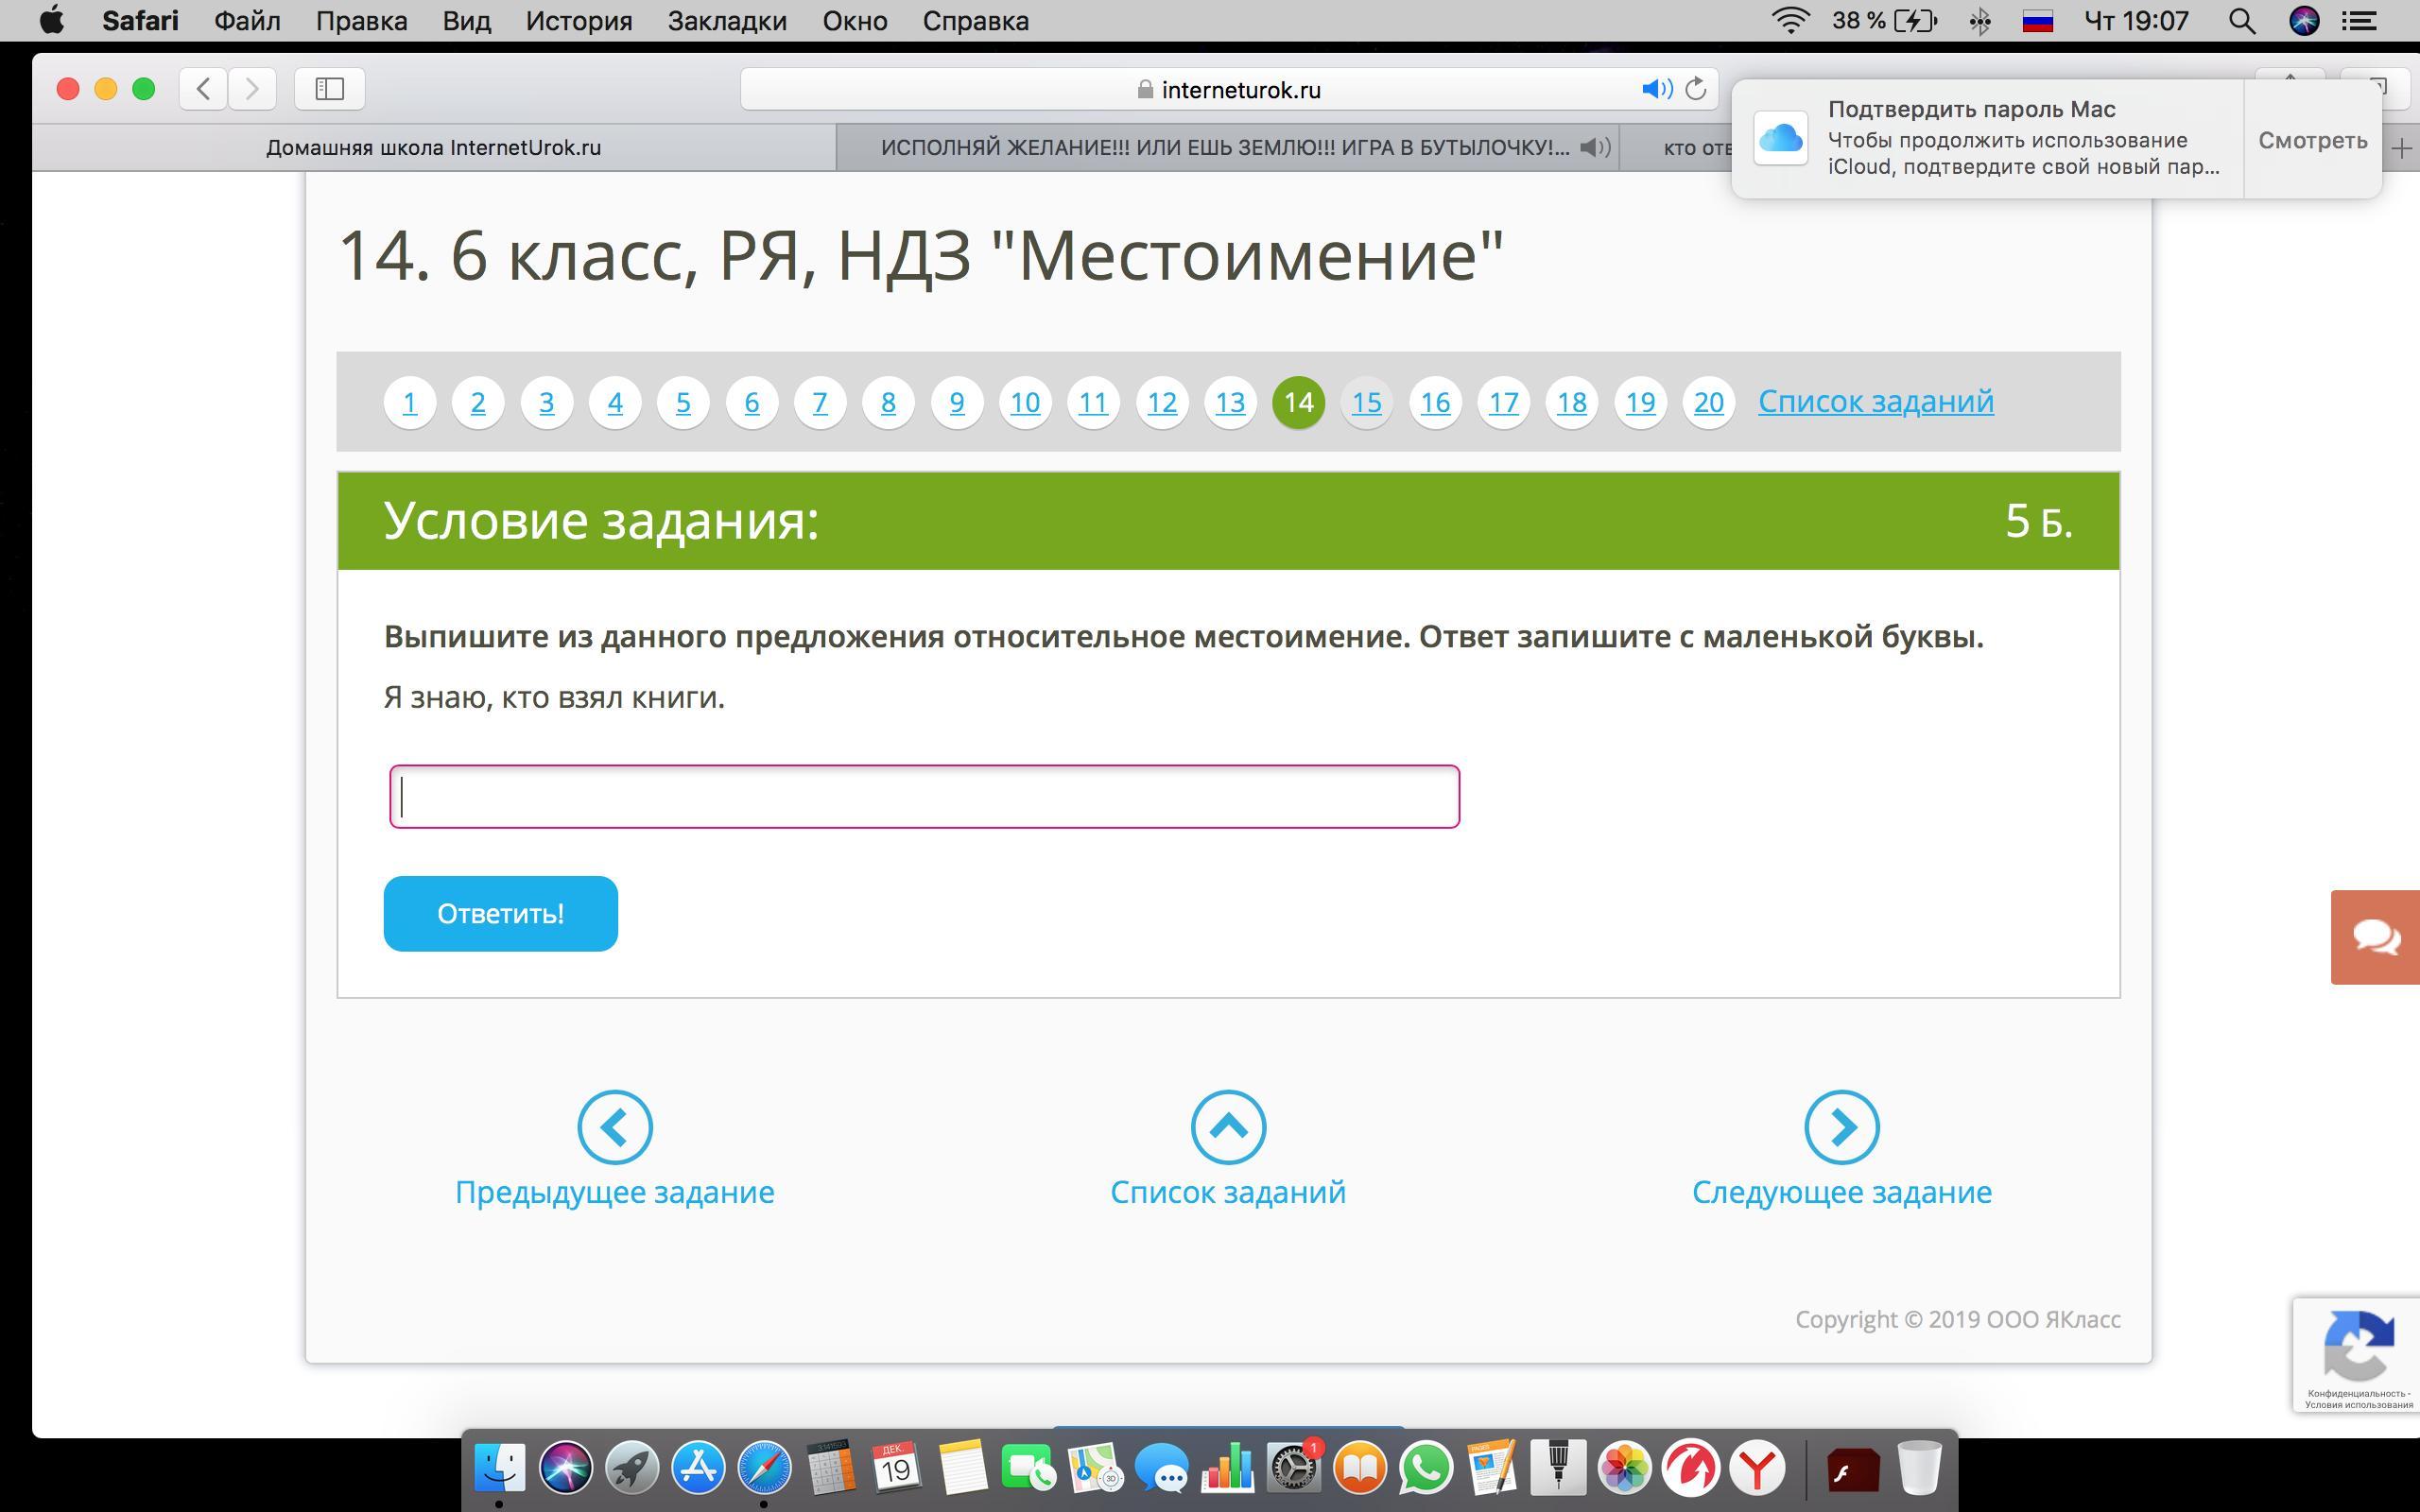Viewport: 2420px width, 1512px height.
Task: Open the new tab plus button
Action: point(2401,148)
